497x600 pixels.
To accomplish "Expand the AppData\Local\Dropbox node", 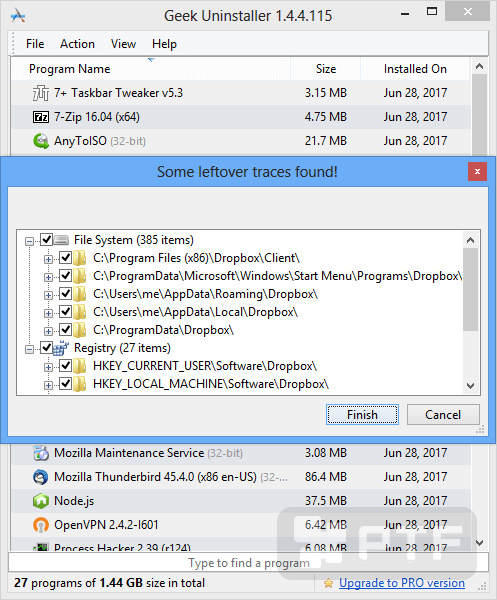I will 48,313.
